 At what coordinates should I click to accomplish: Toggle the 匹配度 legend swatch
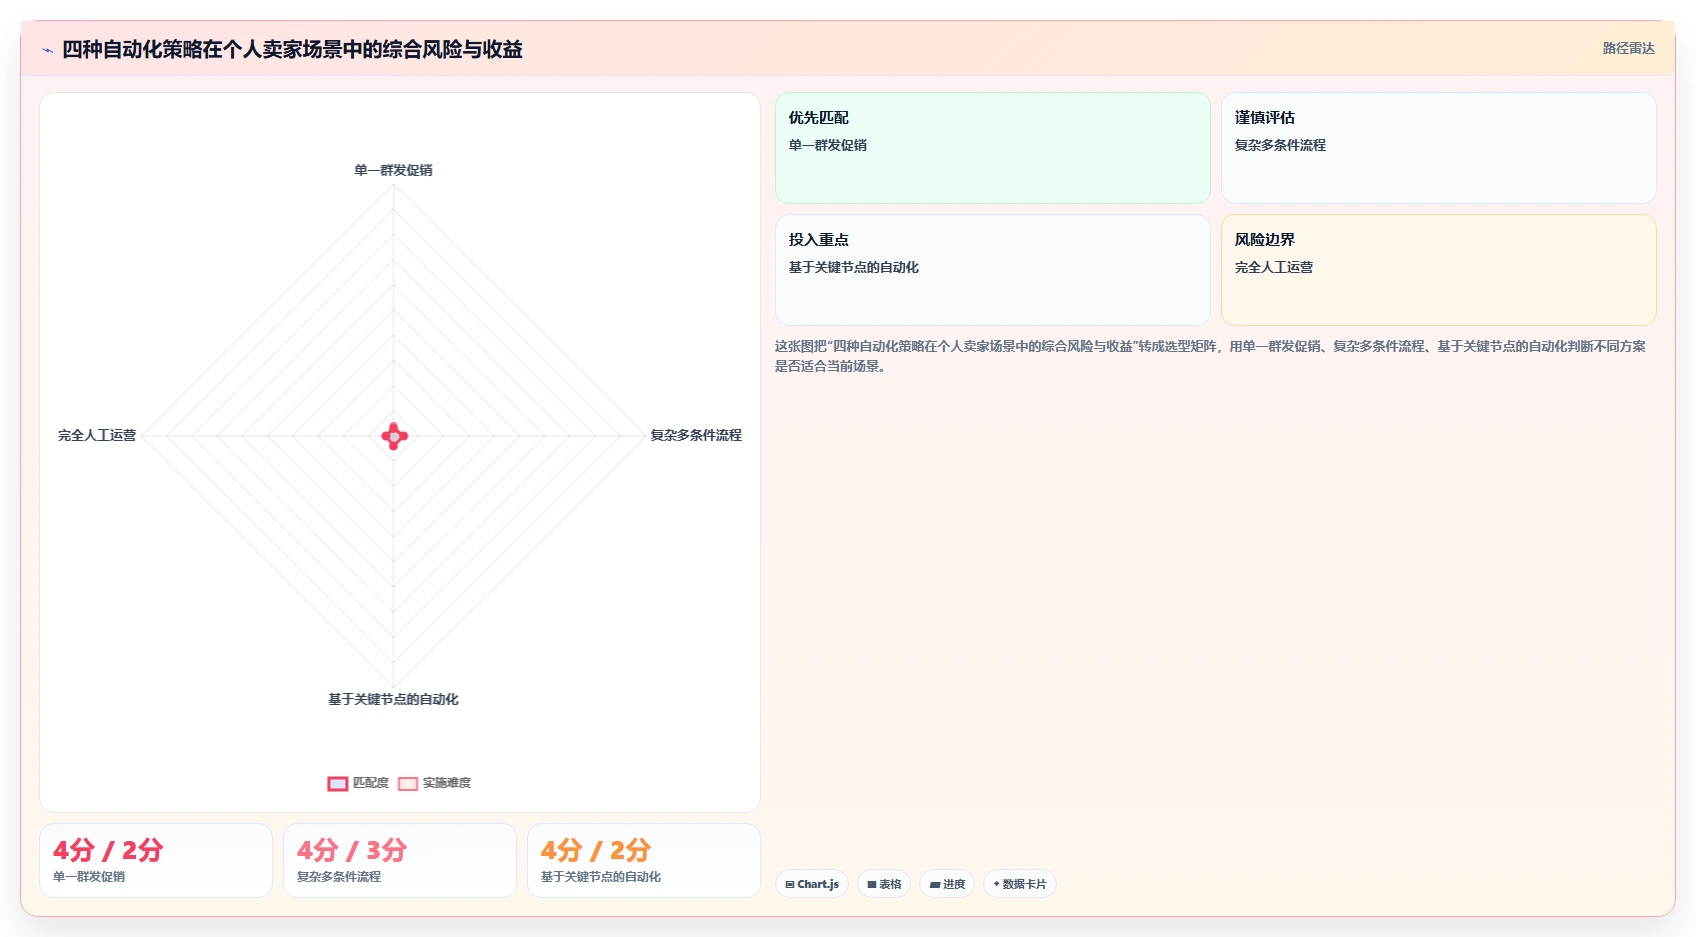click(x=338, y=783)
